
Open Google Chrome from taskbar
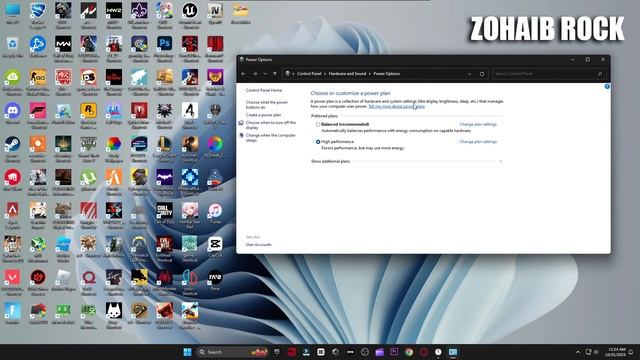(409, 352)
